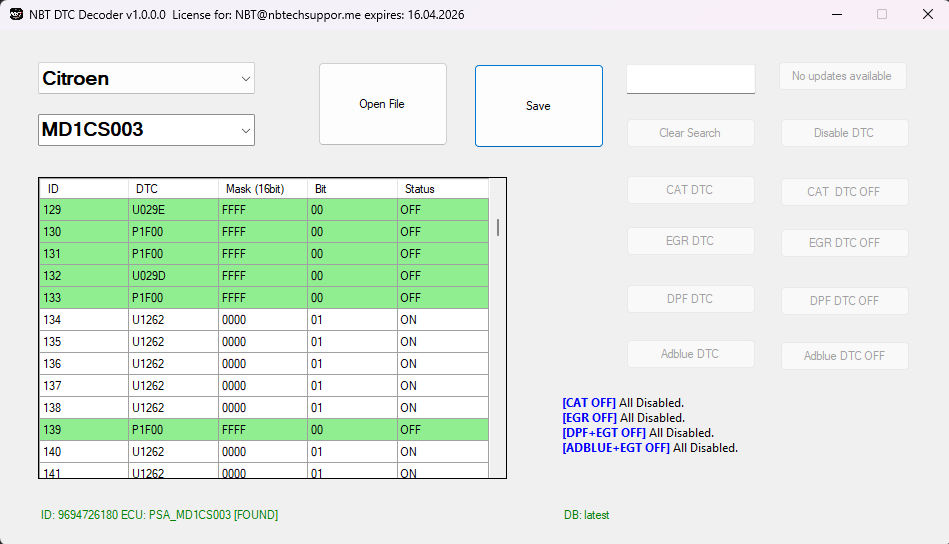Click the CAT DTC button
Screen dimensions: 949x544
pyautogui.click(x=690, y=190)
